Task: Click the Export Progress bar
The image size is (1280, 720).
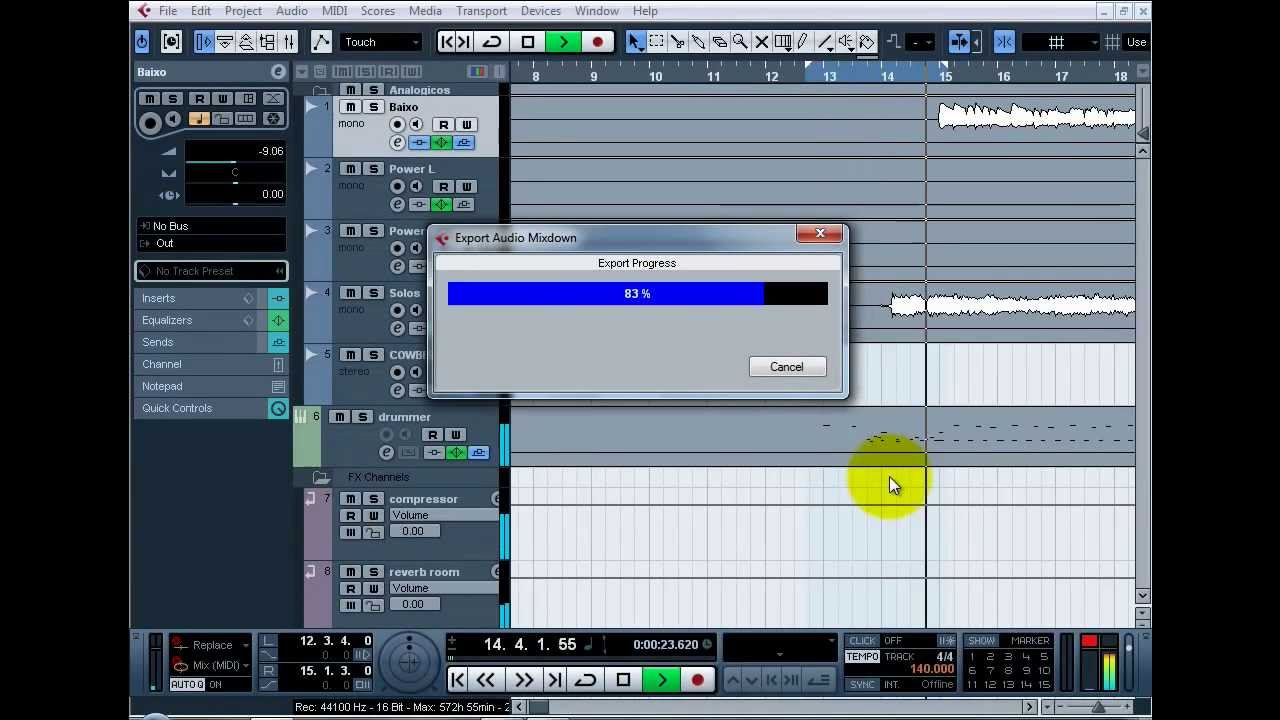Action: coord(637,293)
